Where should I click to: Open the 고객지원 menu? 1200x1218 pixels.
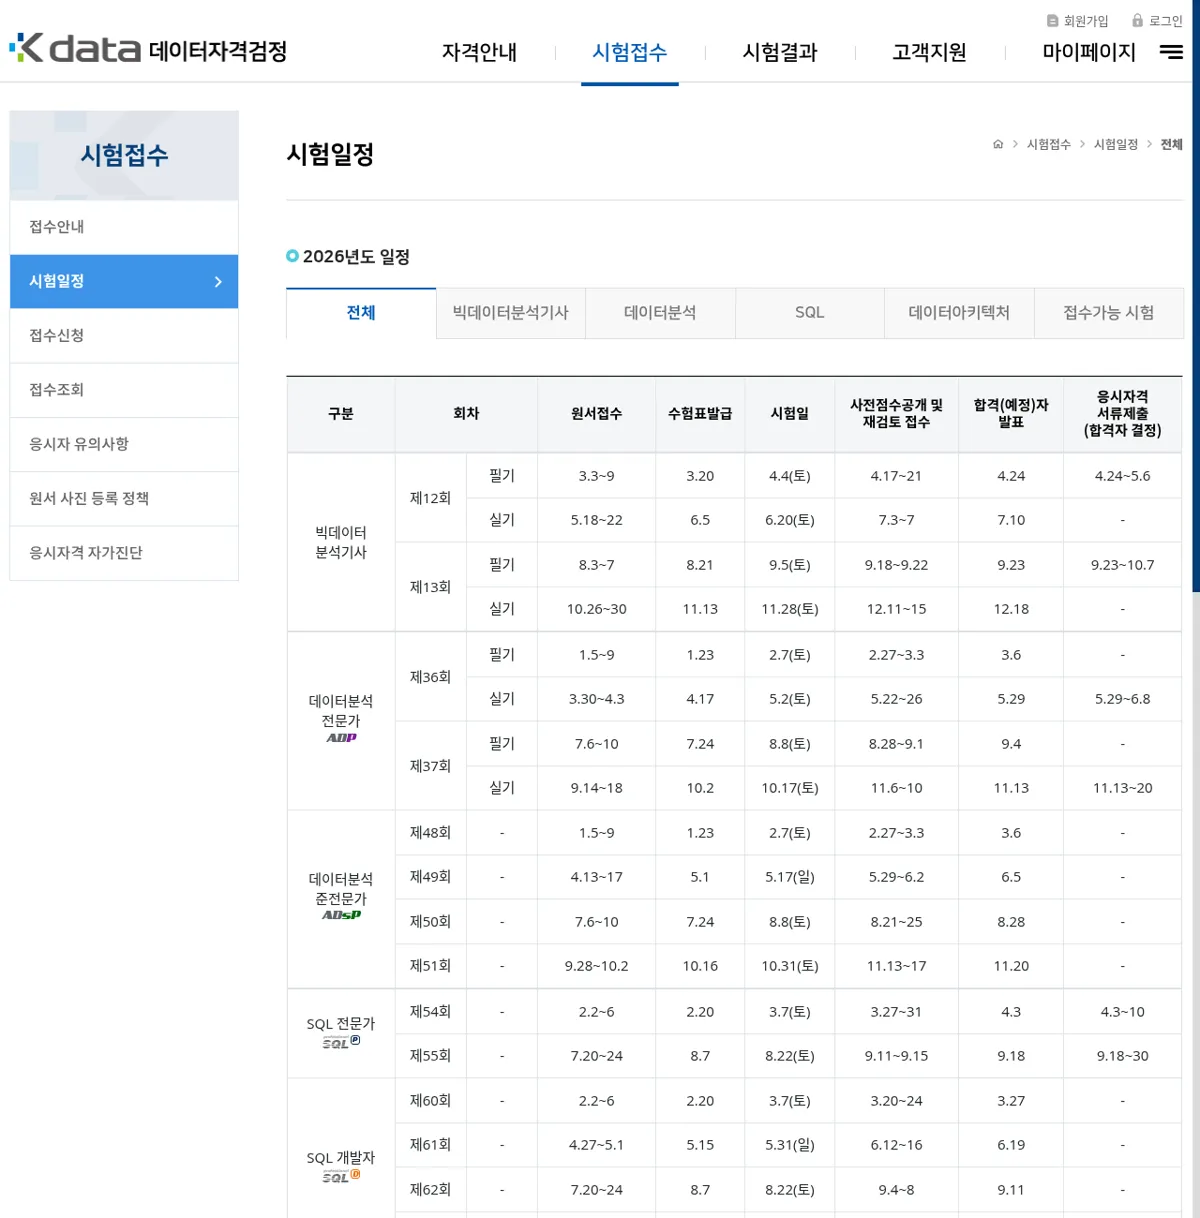pos(929,52)
